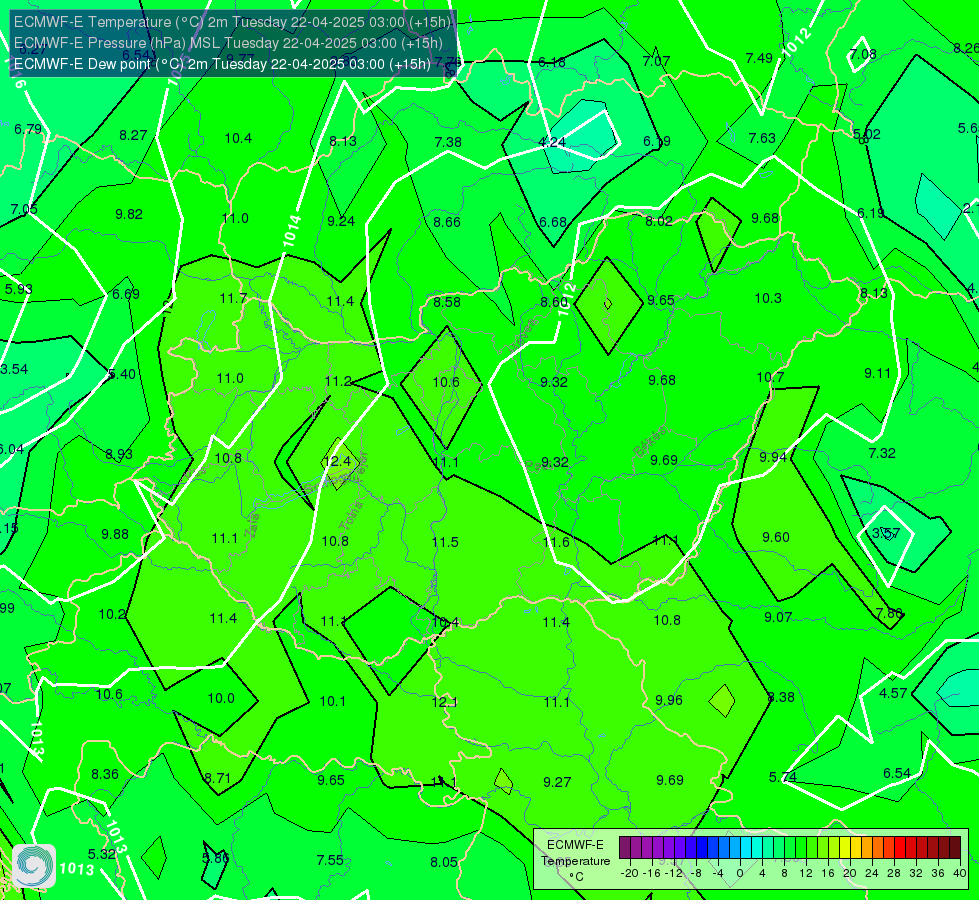This screenshot has width=979, height=900.
Task: Click the 7.49 temperature value
Action: point(759,58)
